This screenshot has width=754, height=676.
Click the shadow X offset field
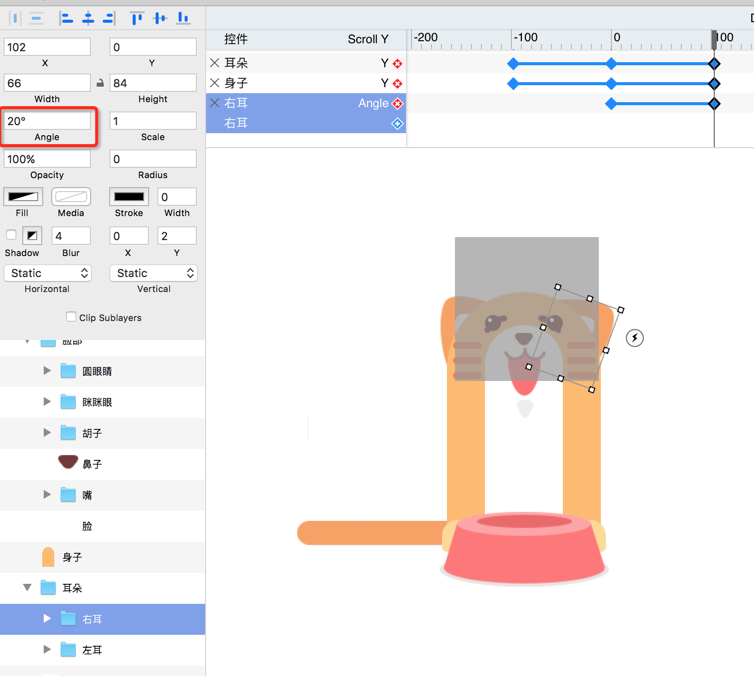click(x=129, y=236)
